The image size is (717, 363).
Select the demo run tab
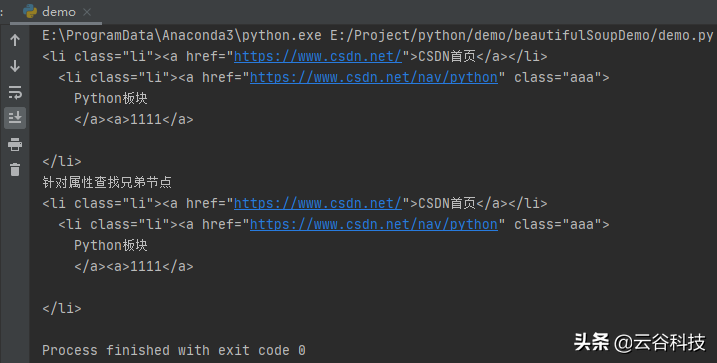[56, 12]
